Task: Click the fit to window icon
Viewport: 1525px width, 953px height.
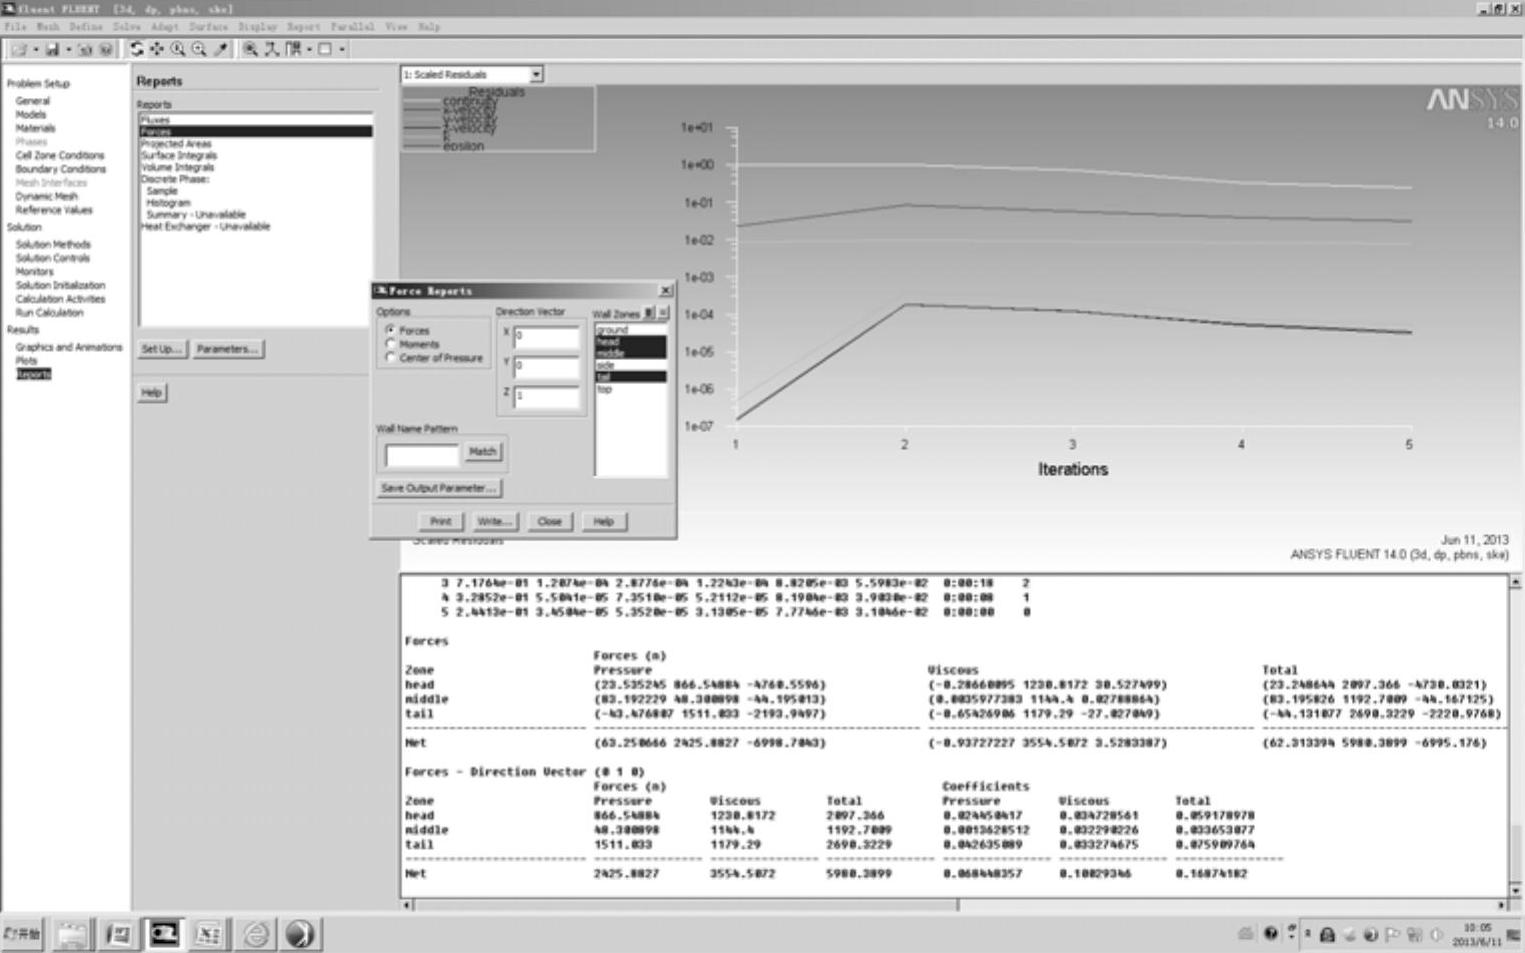Action: (x=251, y=49)
